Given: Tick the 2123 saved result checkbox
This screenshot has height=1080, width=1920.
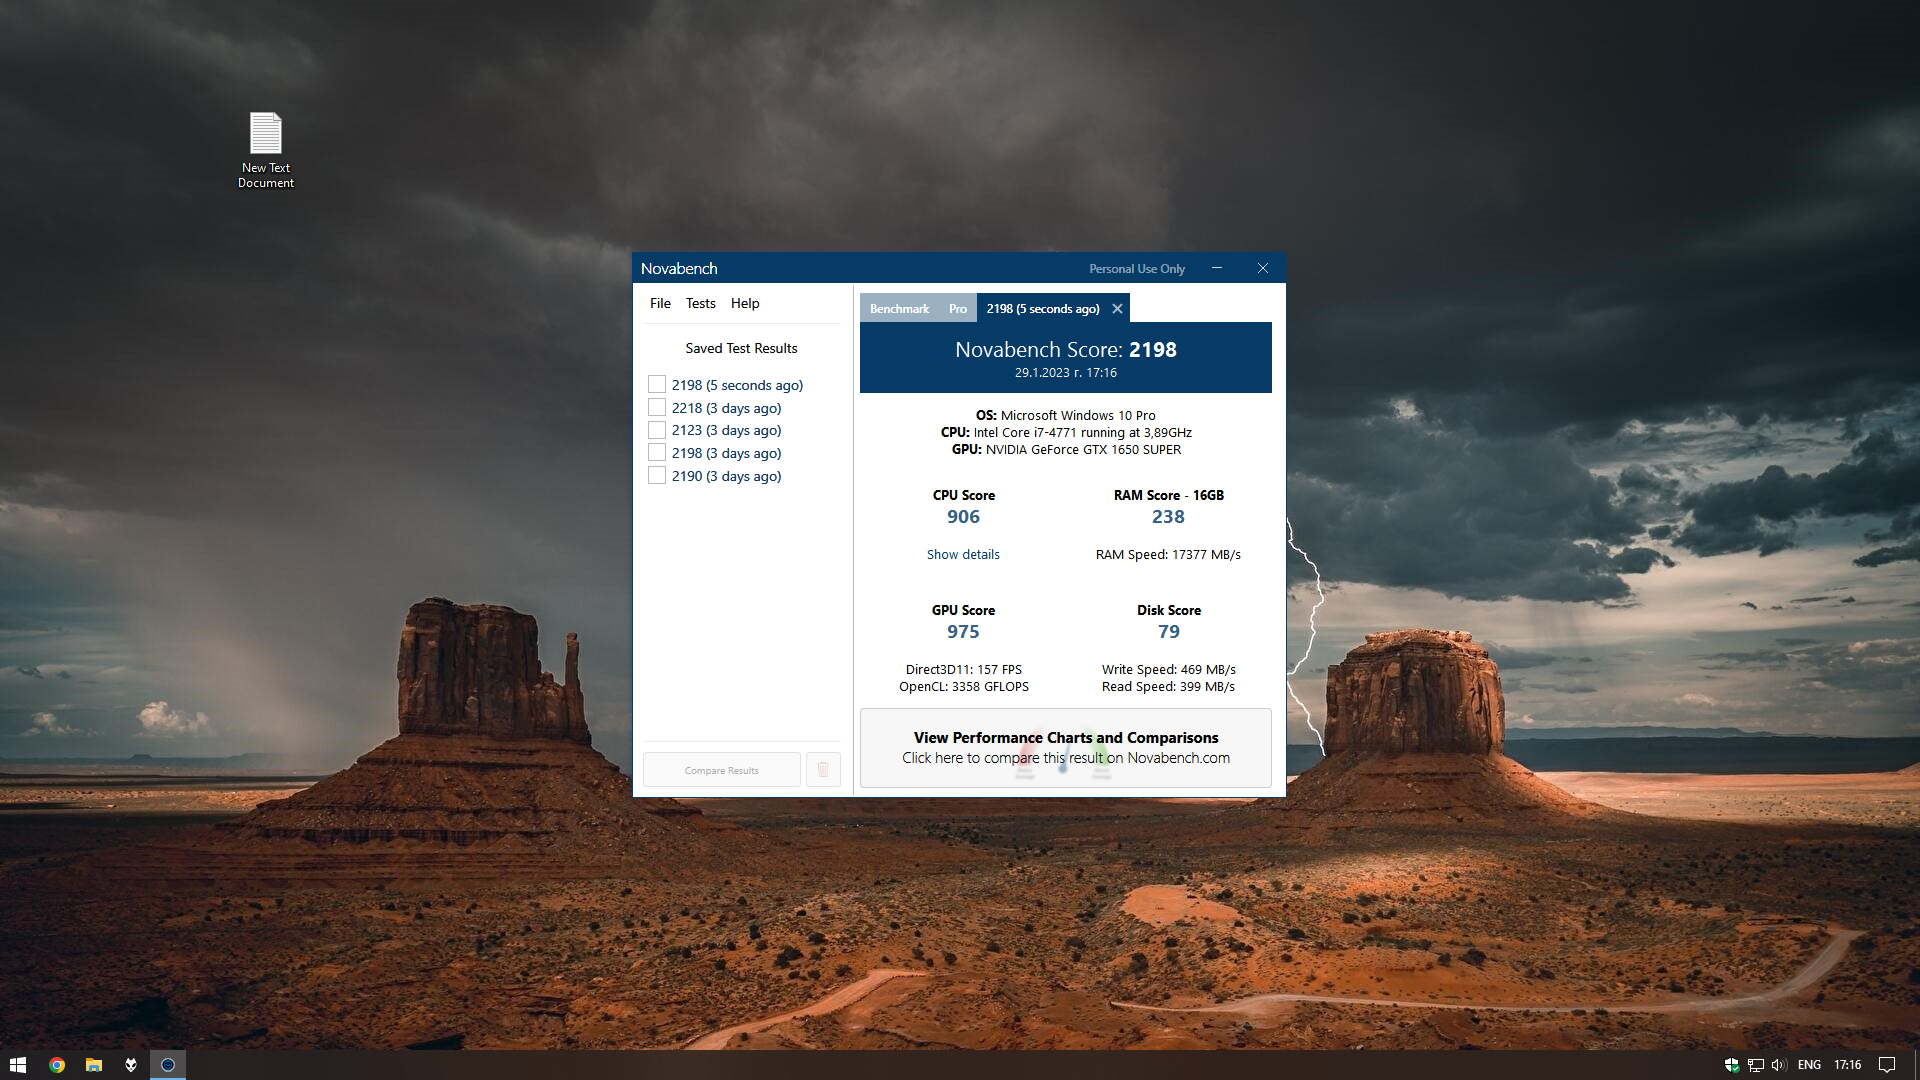Looking at the screenshot, I should point(657,430).
